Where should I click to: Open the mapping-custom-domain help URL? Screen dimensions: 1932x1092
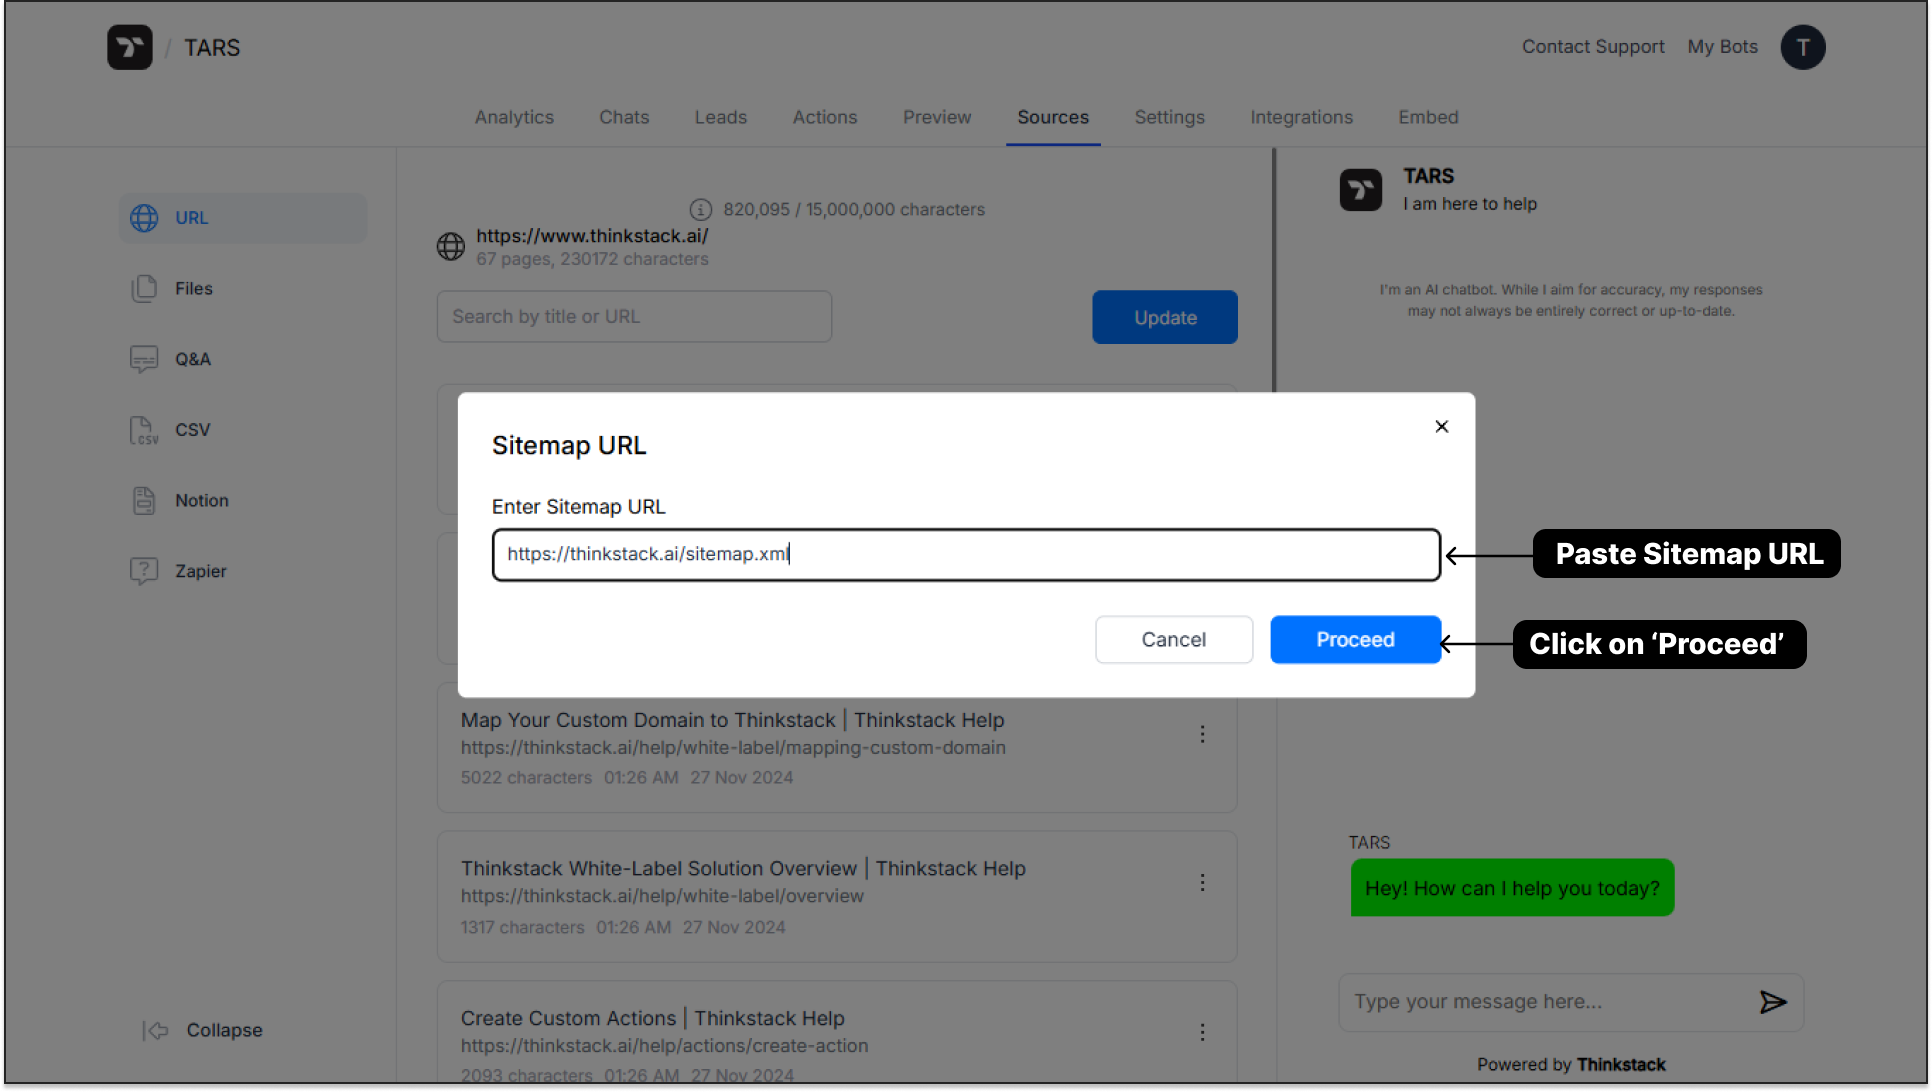point(733,748)
